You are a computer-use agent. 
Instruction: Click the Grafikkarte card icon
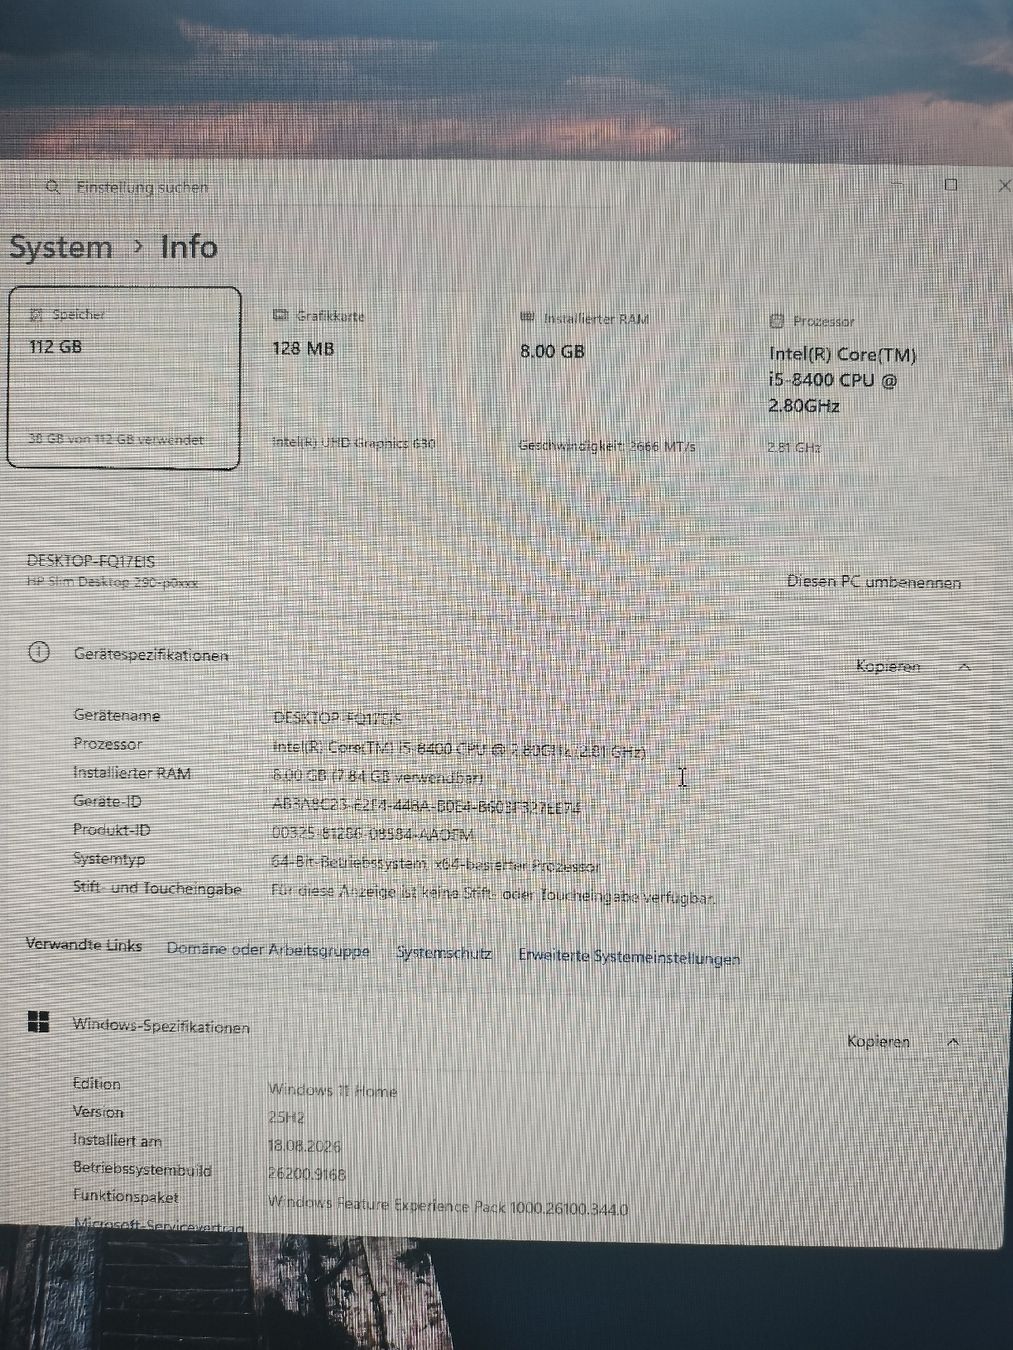coord(280,316)
